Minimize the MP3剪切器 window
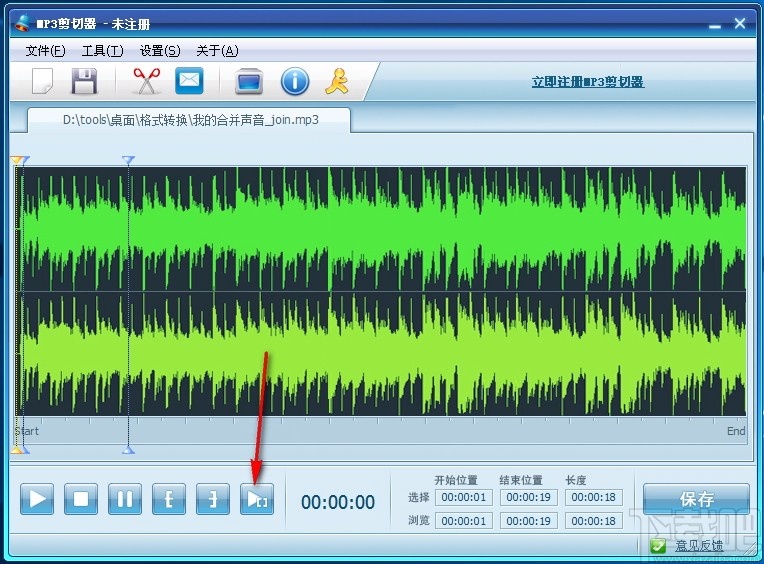The width and height of the screenshot is (764, 564). [x=715, y=26]
